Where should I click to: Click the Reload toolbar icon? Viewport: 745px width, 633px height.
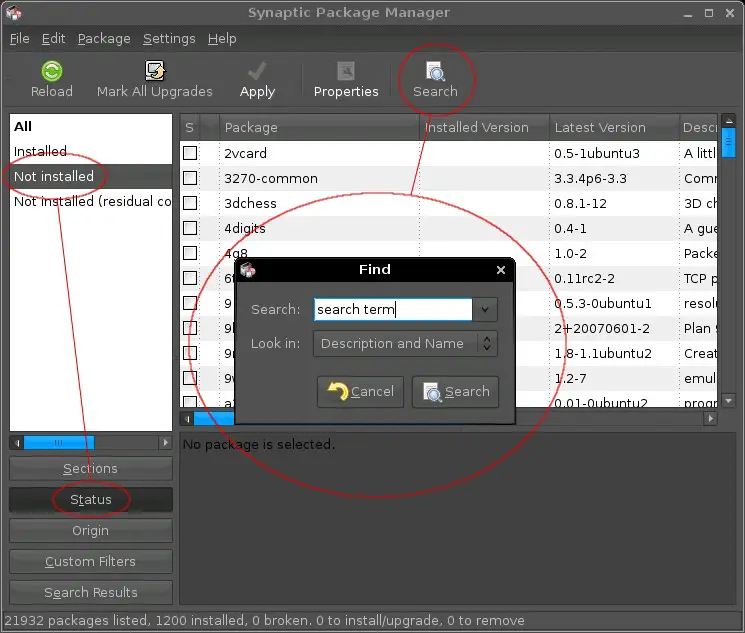pos(52,71)
